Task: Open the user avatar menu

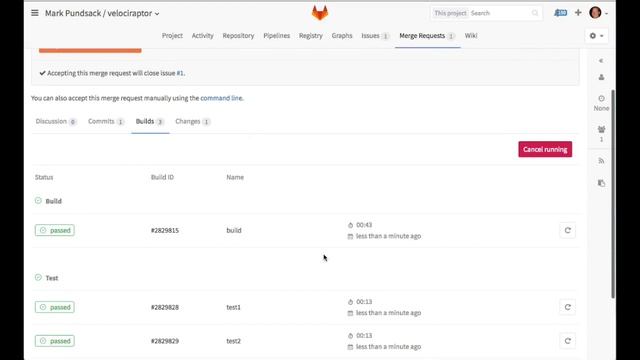Action: coord(596,13)
